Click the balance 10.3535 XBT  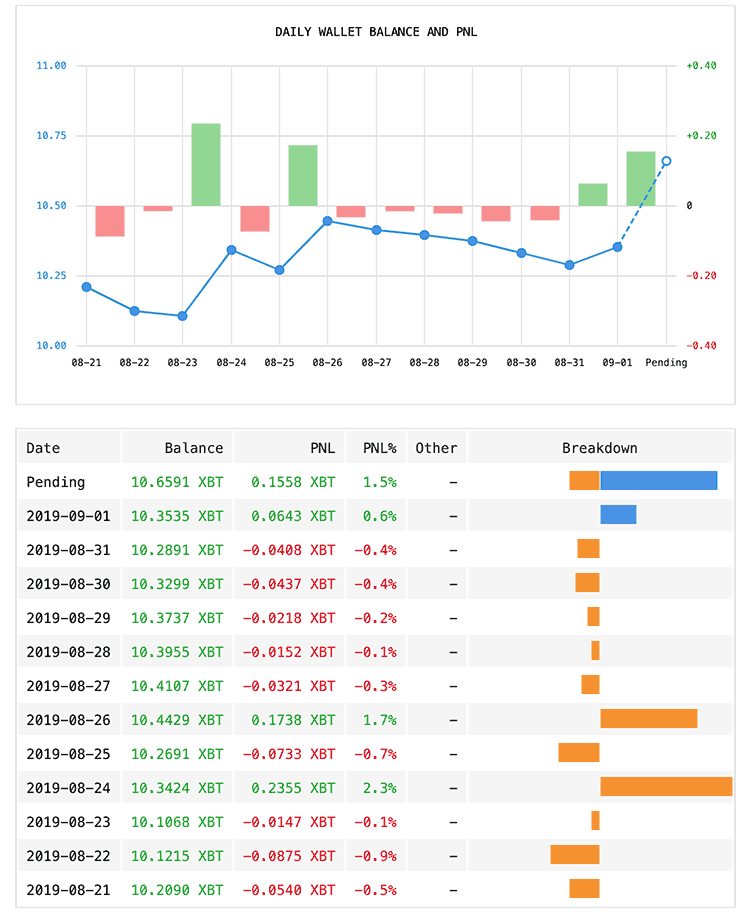tap(177, 516)
